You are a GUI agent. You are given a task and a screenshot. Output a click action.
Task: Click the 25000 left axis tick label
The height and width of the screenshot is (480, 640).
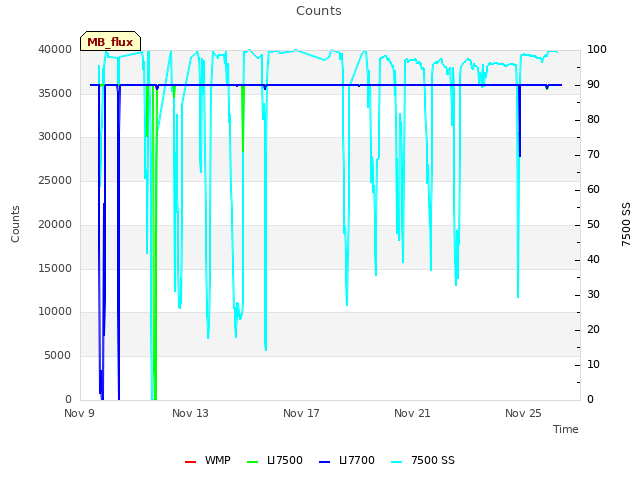pos(55,181)
